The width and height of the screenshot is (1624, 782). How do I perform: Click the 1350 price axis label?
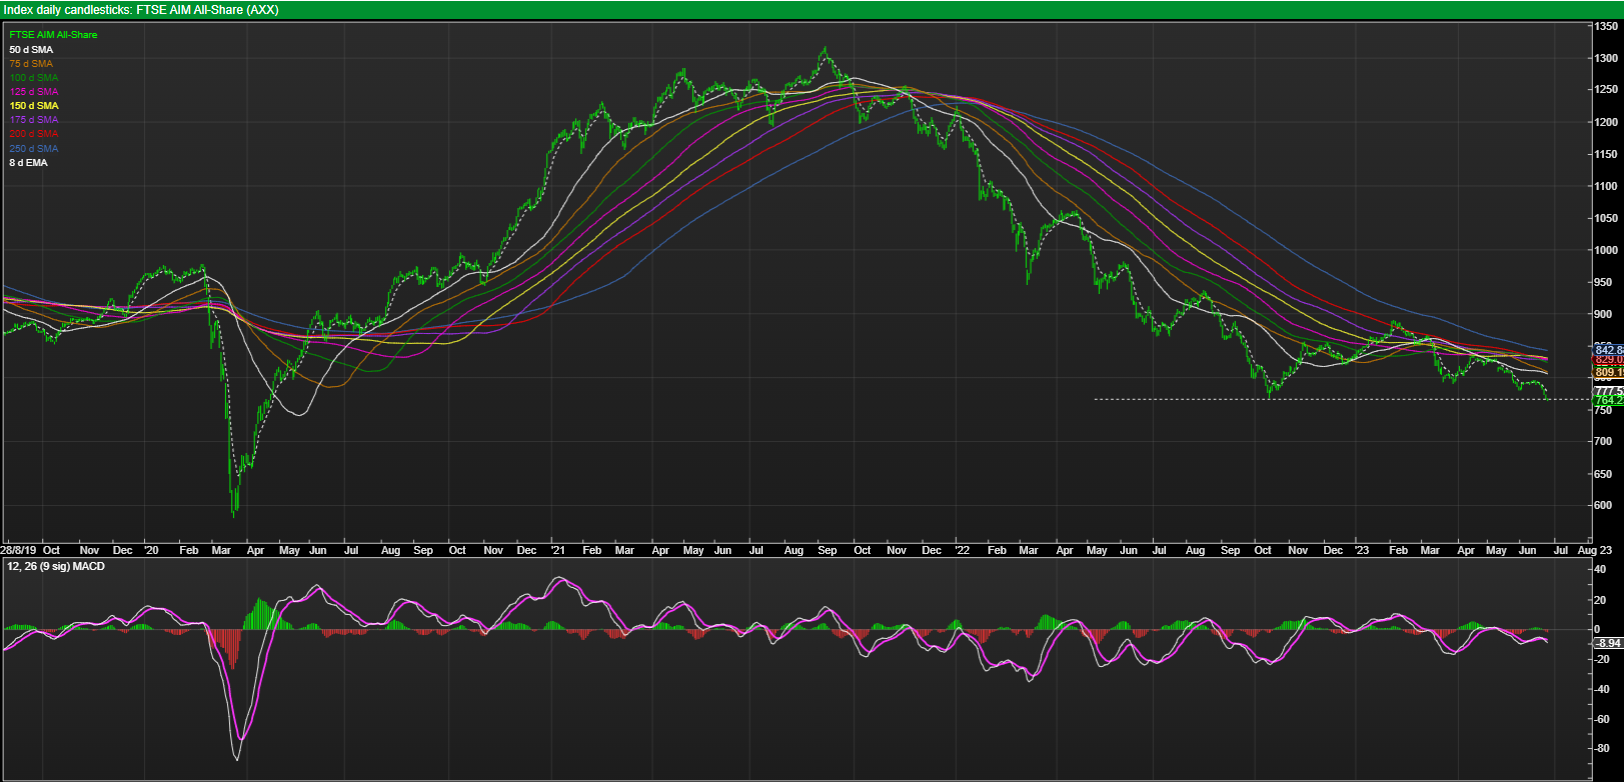[x=1606, y=29]
